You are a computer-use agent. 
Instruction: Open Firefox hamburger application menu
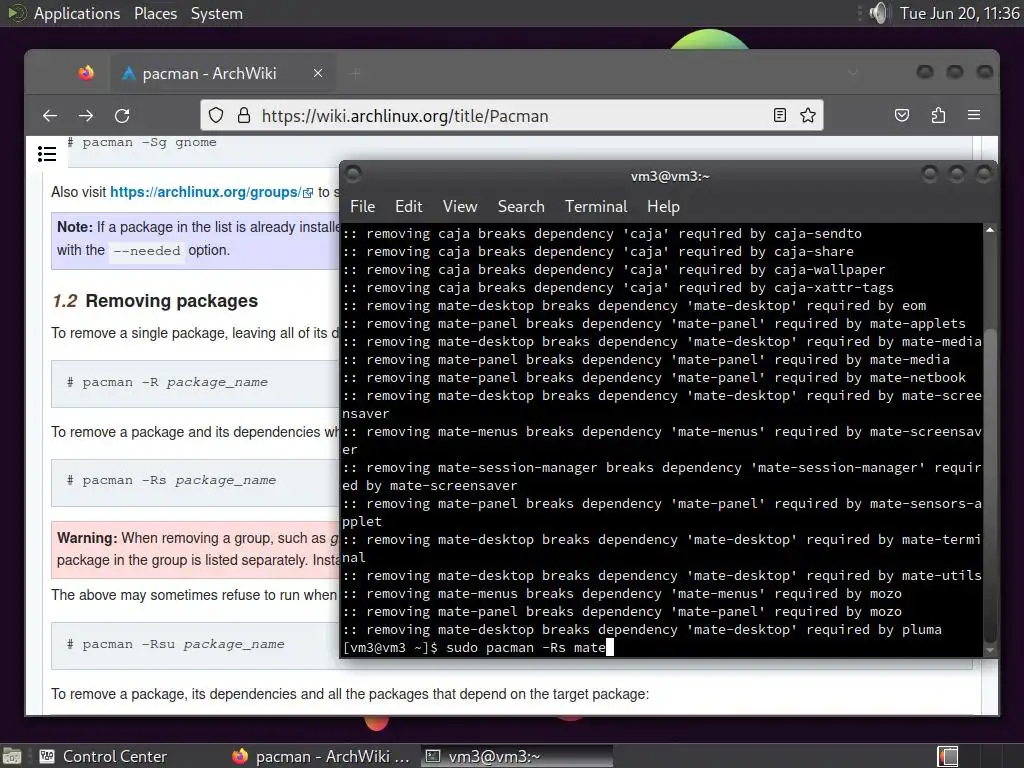pyautogui.click(x=974, y=115)
